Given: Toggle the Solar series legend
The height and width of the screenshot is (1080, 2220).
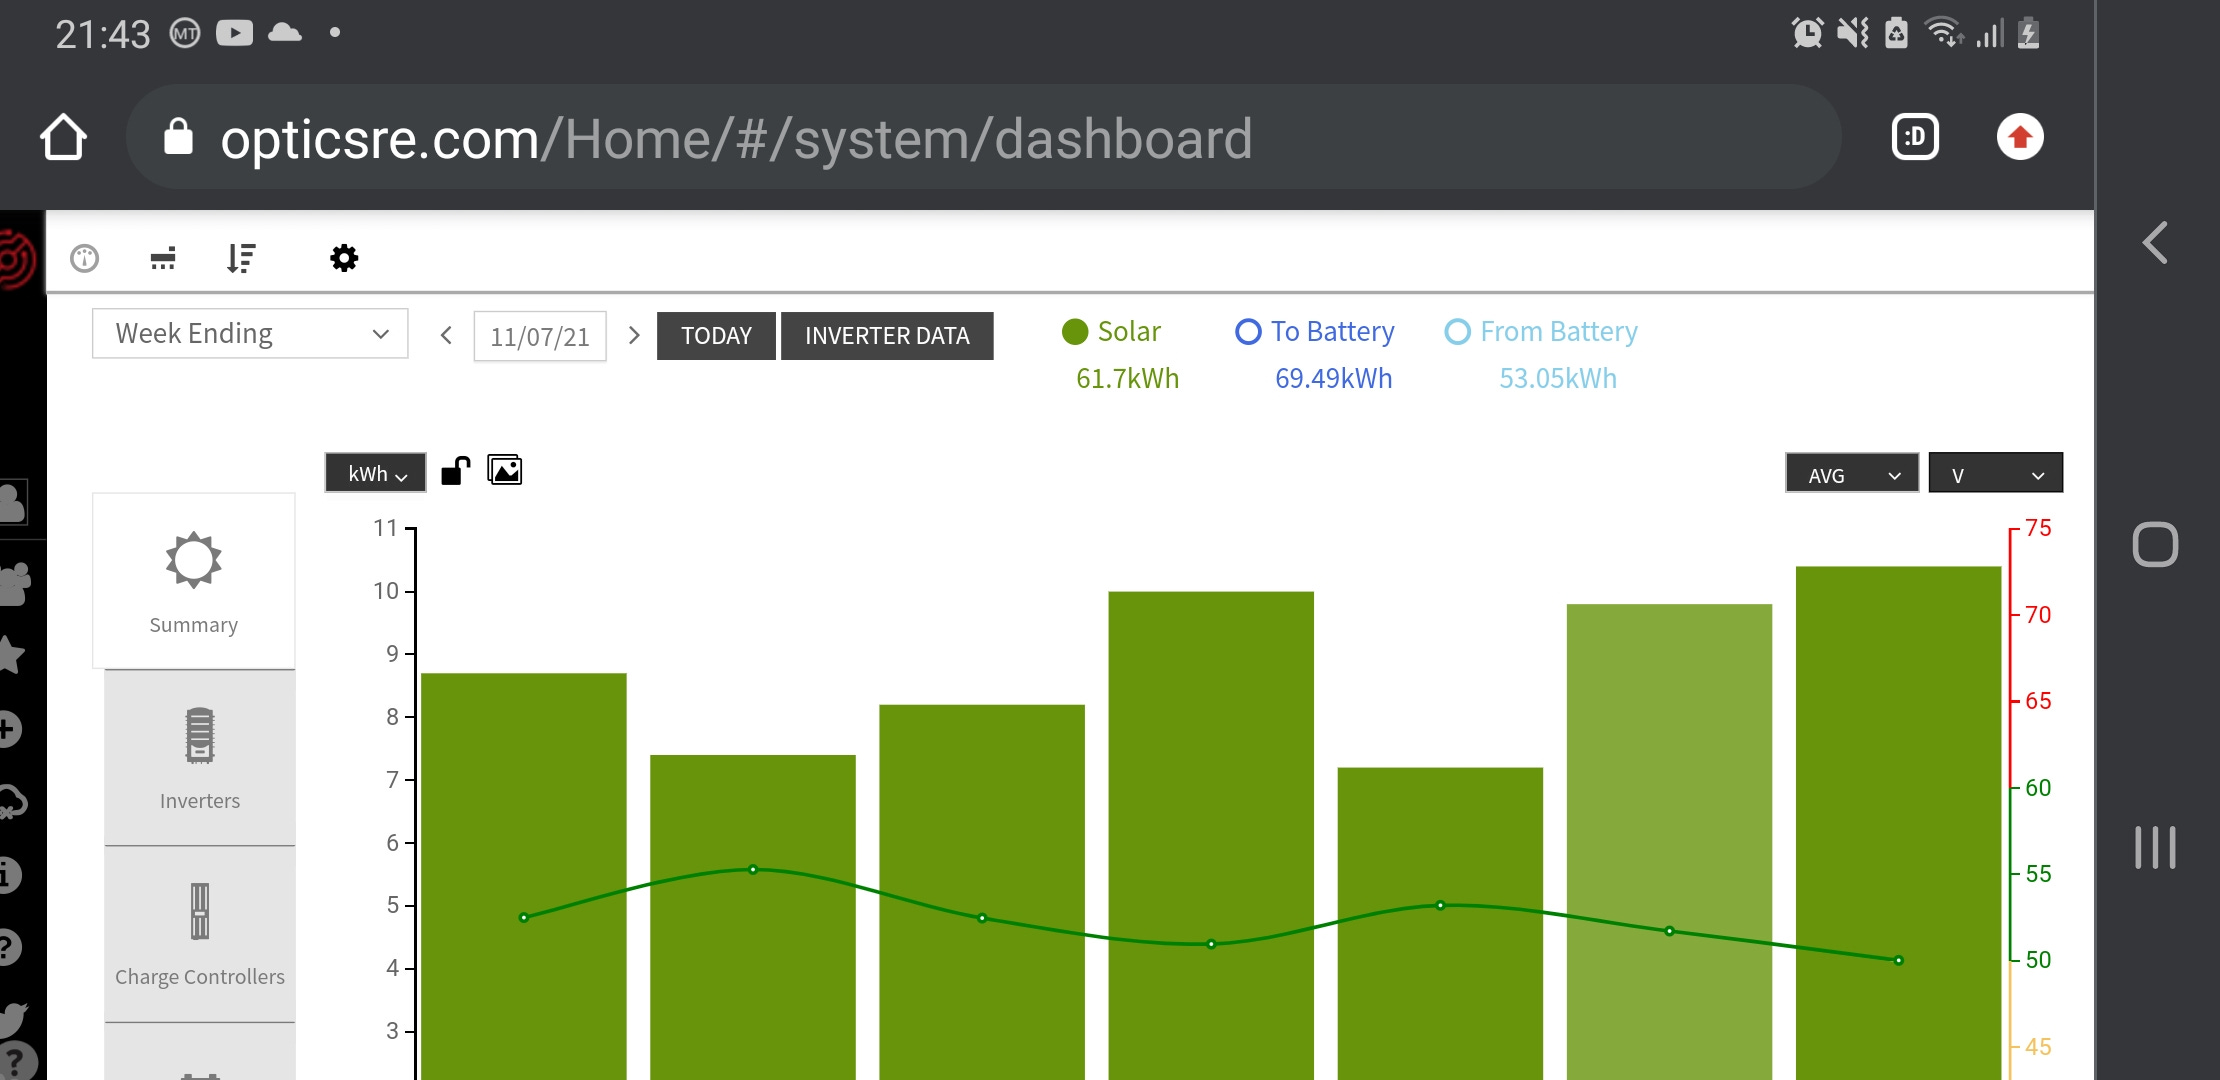Looking at the screenshot, I should click(x=1111, y=331).
